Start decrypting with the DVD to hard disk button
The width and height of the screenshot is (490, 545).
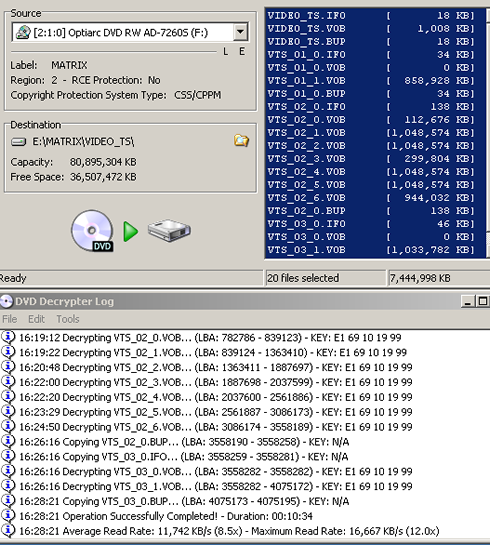point(131,231)
